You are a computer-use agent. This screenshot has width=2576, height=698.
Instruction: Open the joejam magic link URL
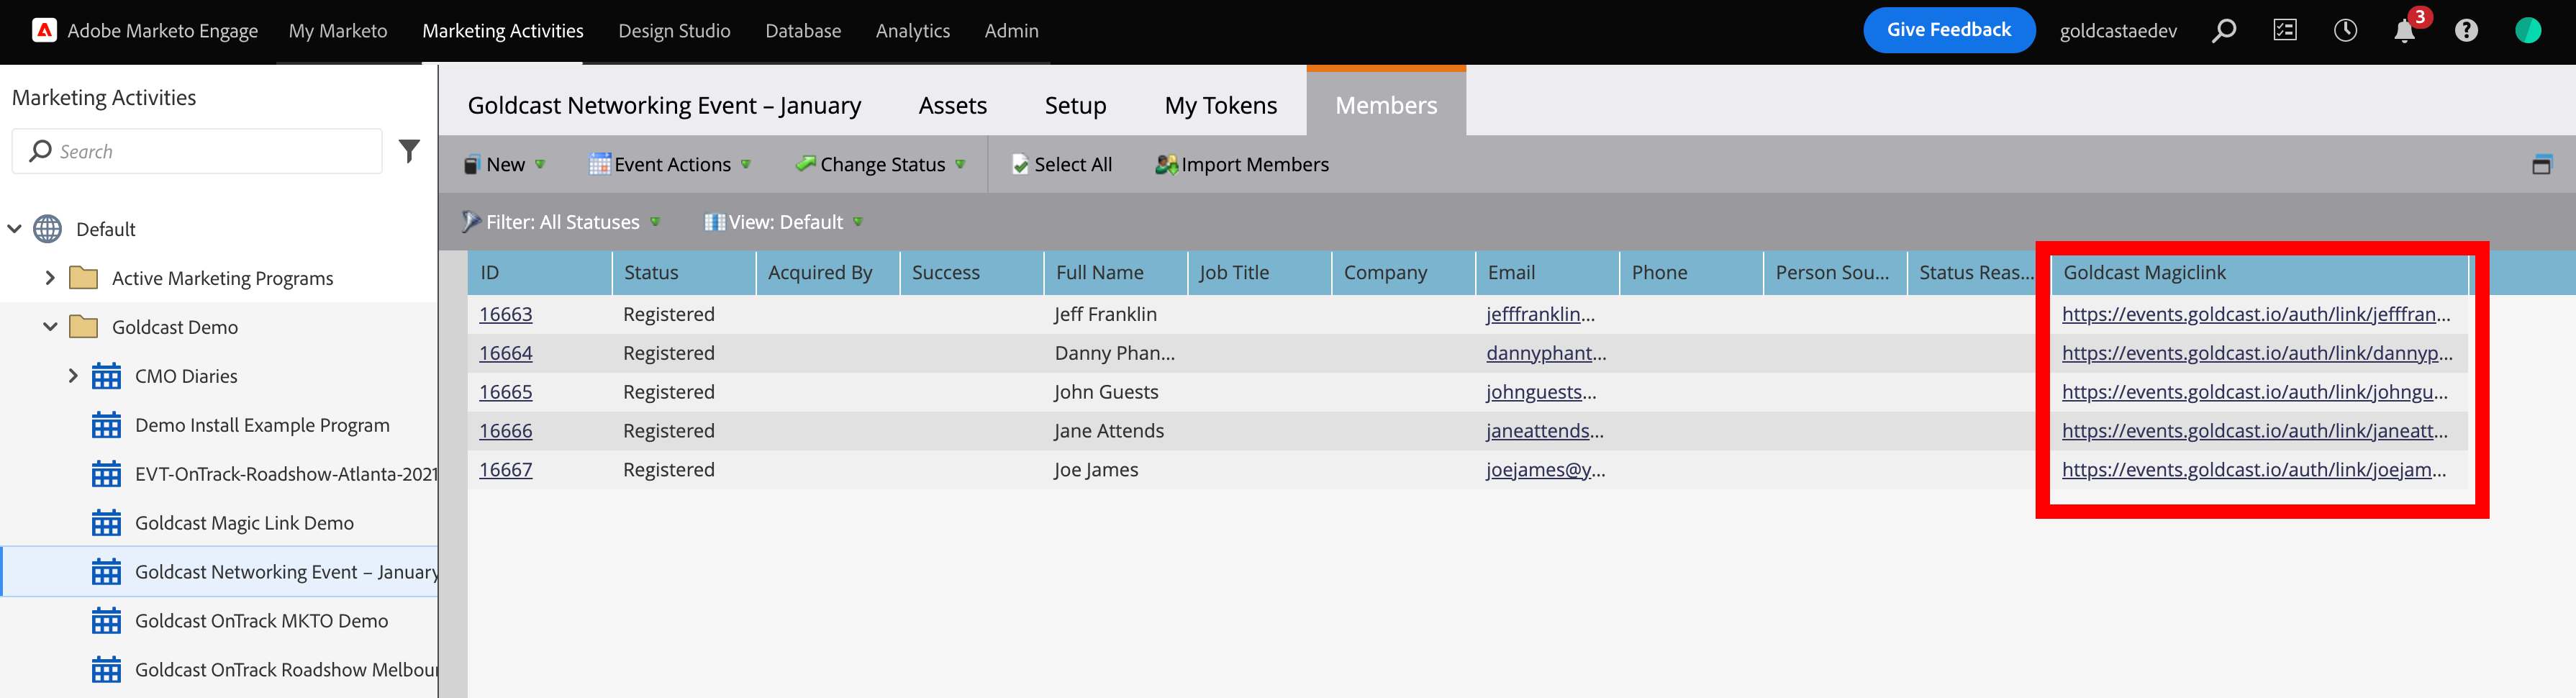coord(2253,470)
